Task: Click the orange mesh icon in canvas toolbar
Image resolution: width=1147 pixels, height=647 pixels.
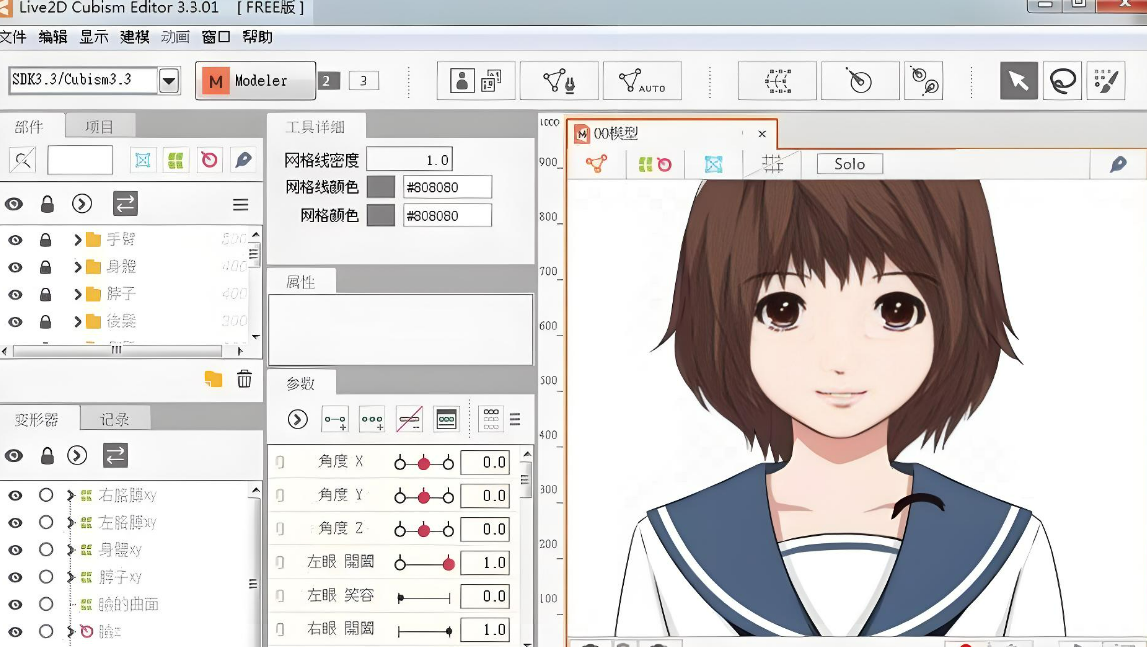Action: click(597, 164)
